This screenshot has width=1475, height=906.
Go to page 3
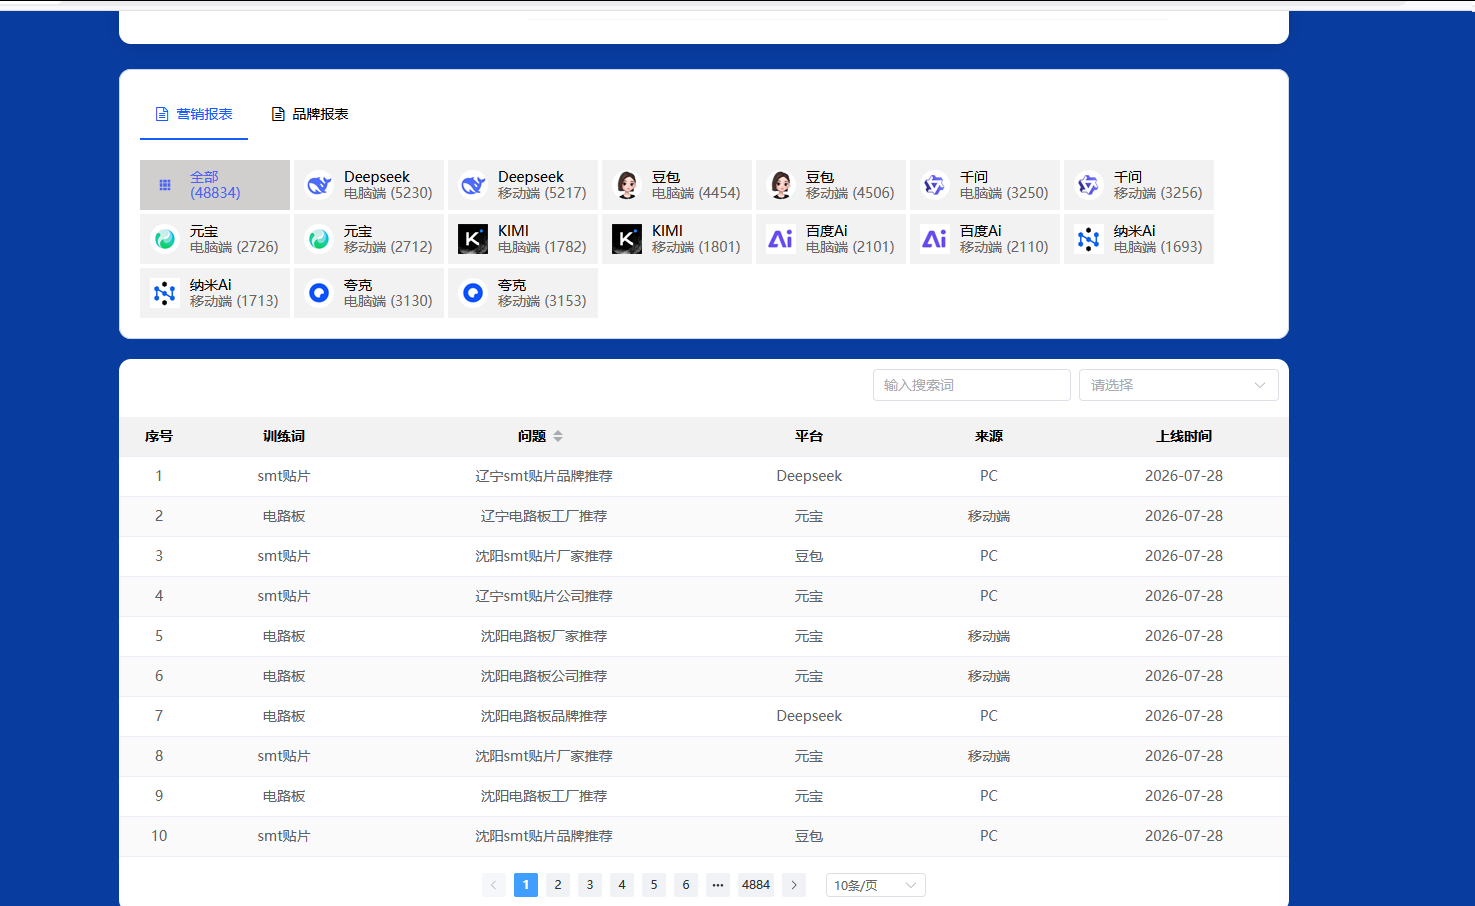pyautogui.click(x=590, y=885)
